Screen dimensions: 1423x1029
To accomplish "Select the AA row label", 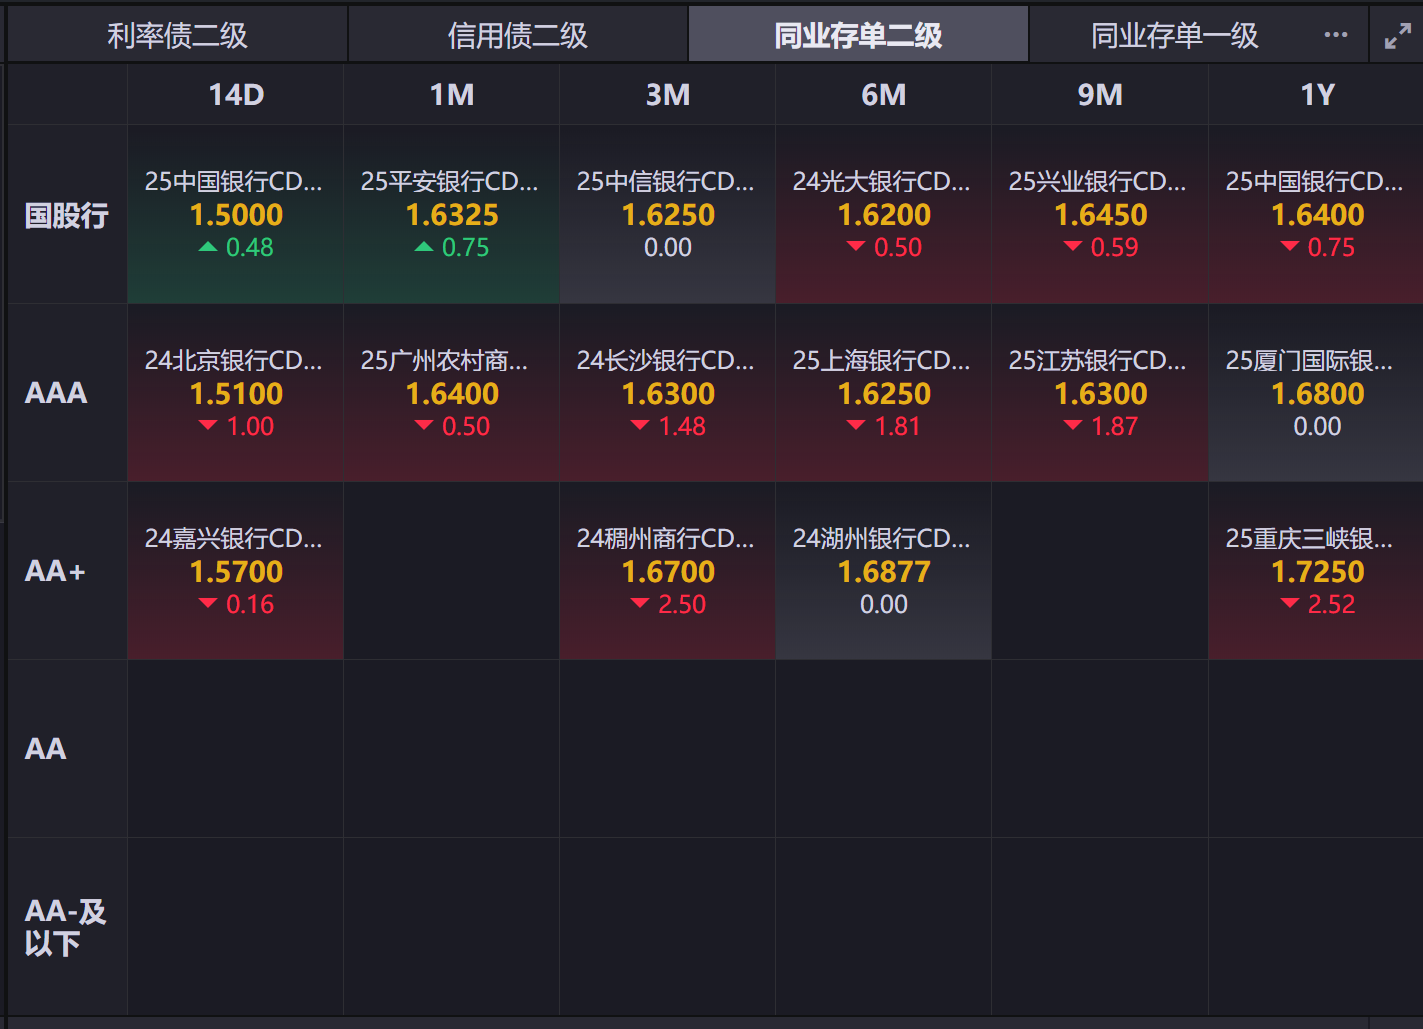I will tap(67, 749).
